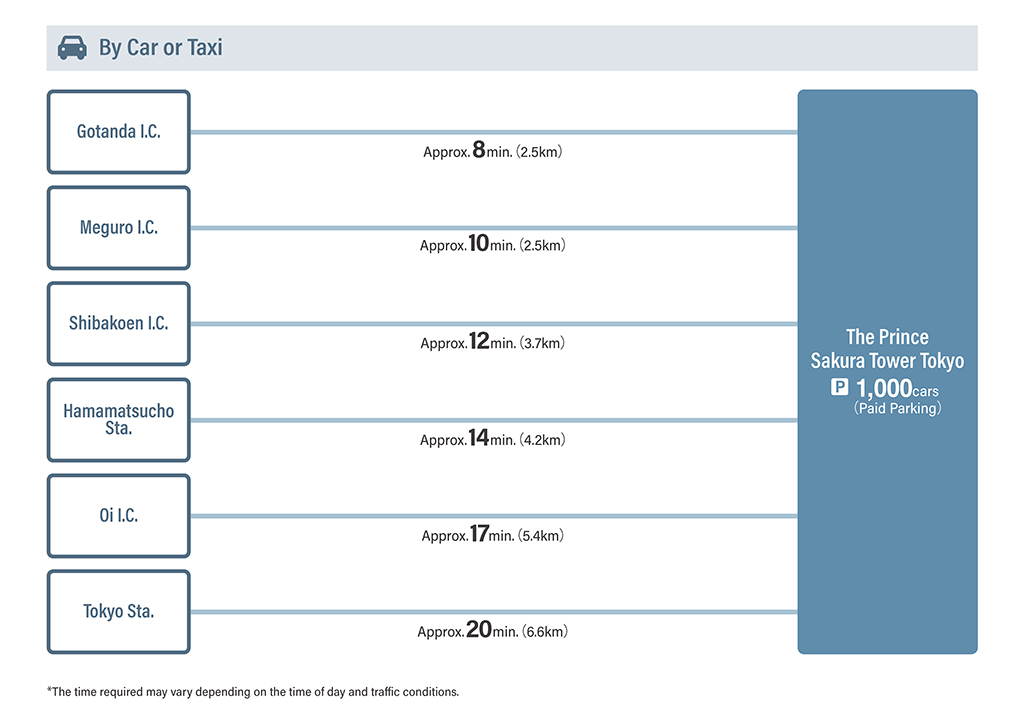Viewport: 1024px width, 708px height.
Task: Click The Prince Sakura Tower Tokyo title
Action: (x=887, y=349)
